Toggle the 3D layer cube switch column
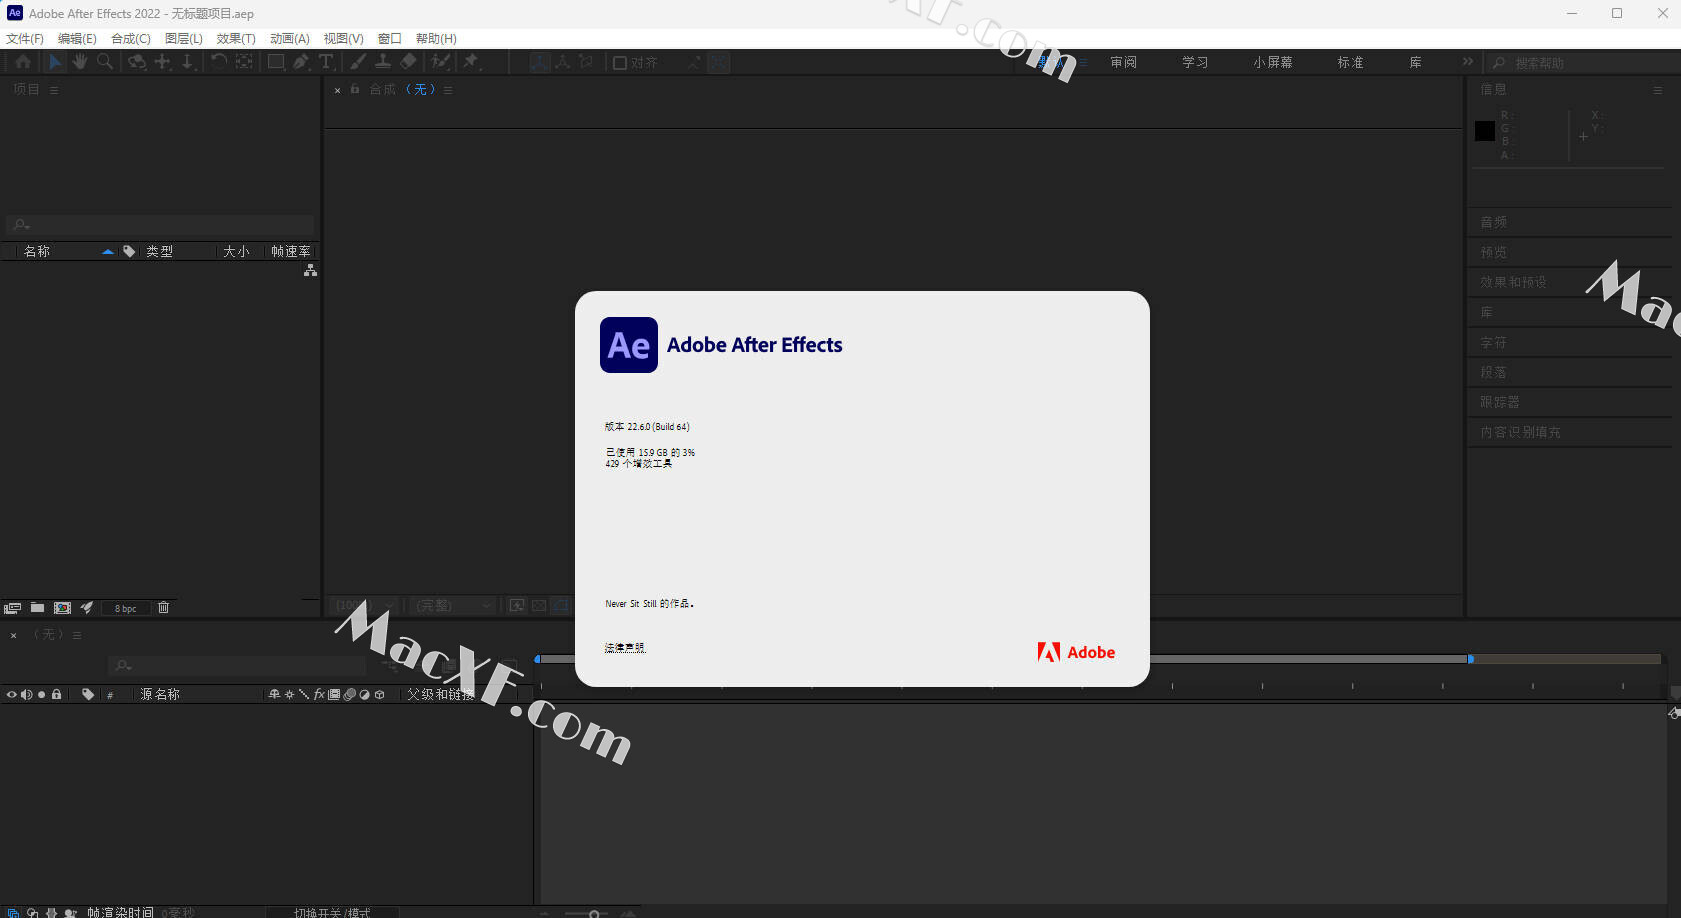This screenshot has height=918, width=1681. point(379,694)
